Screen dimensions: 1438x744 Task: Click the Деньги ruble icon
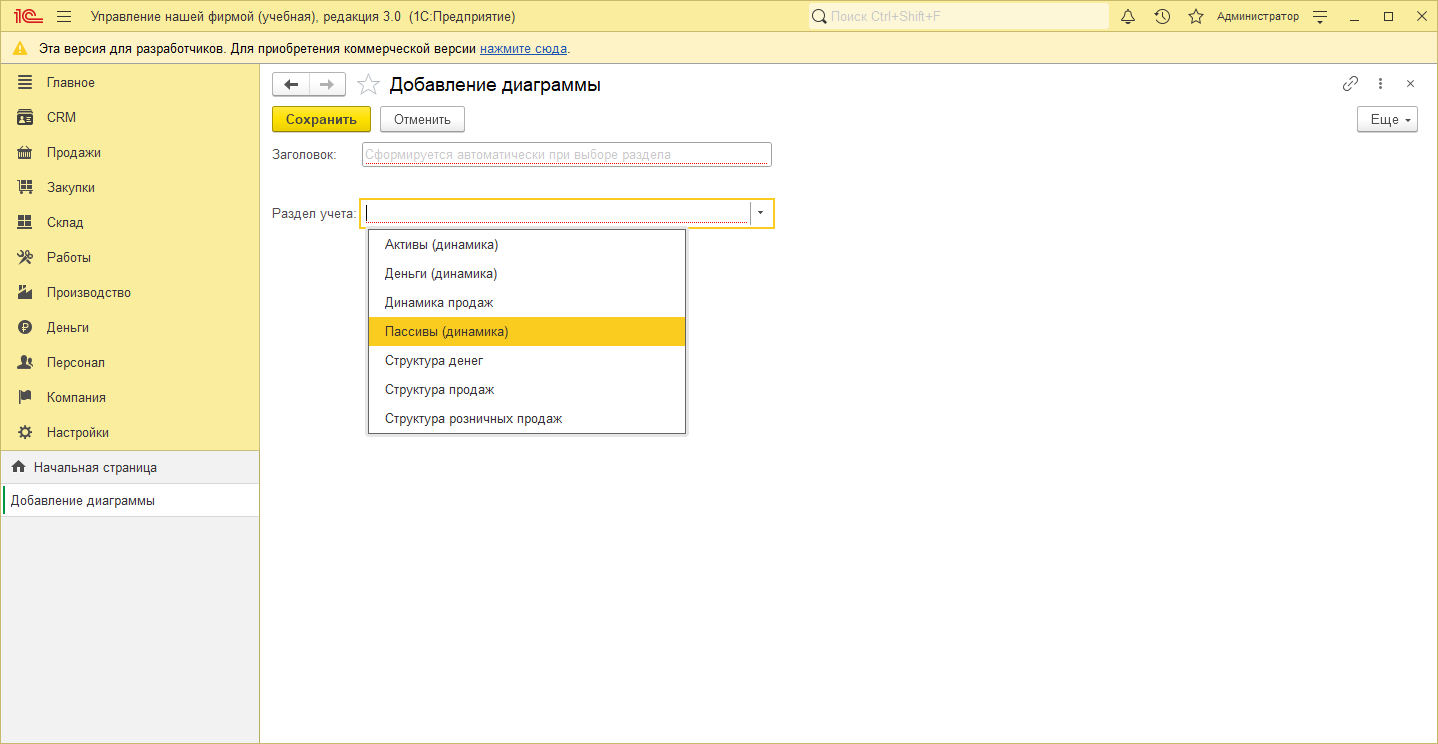pyautogui.click(x=25, y=327)
